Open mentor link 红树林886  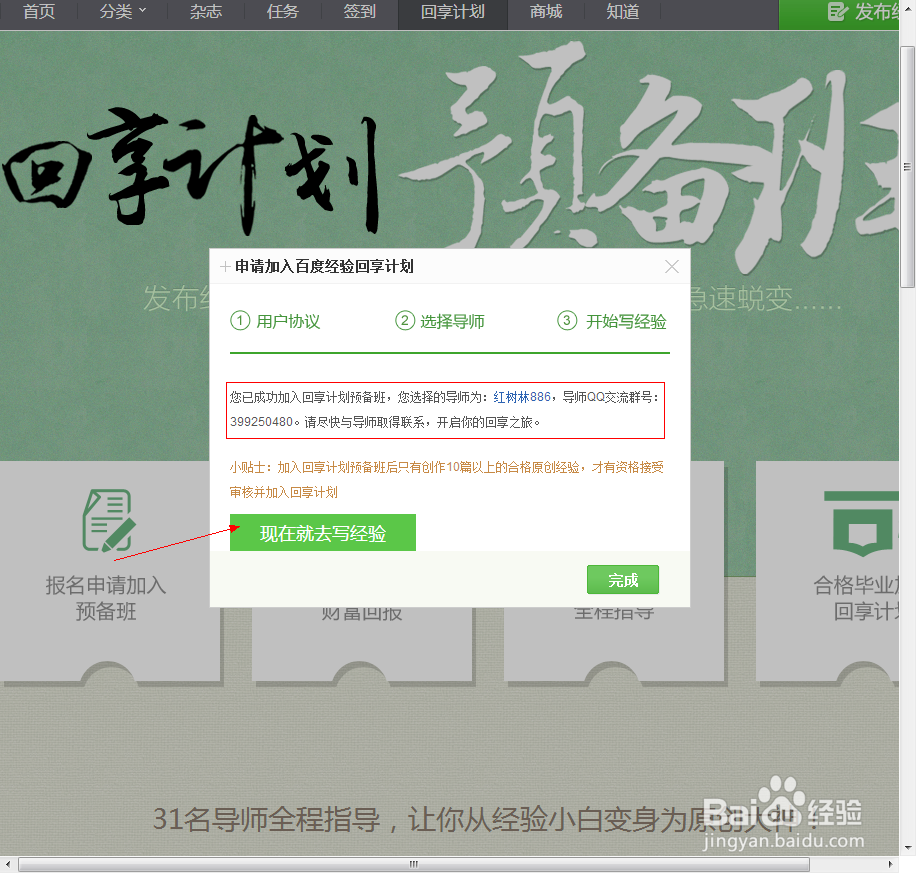click(522, 397)
